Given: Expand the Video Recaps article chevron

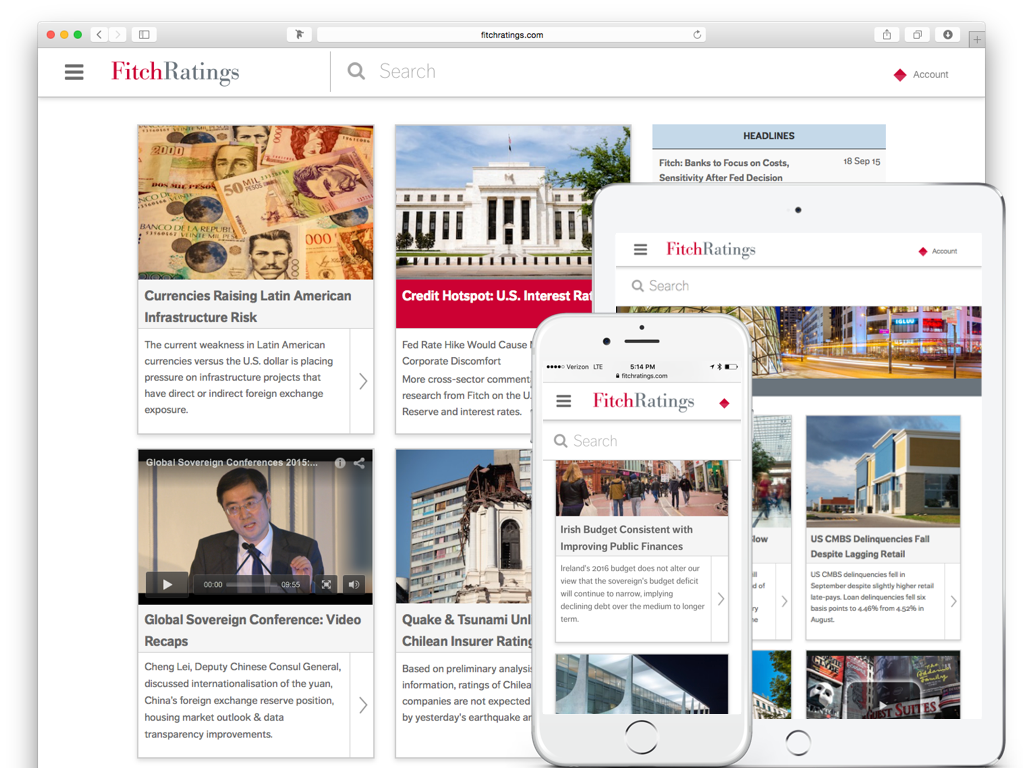Looking at the screenshot, I should pos(363,705).
